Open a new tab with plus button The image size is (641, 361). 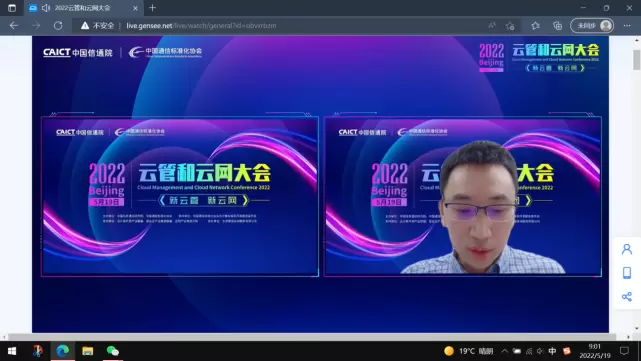point(152,8)
